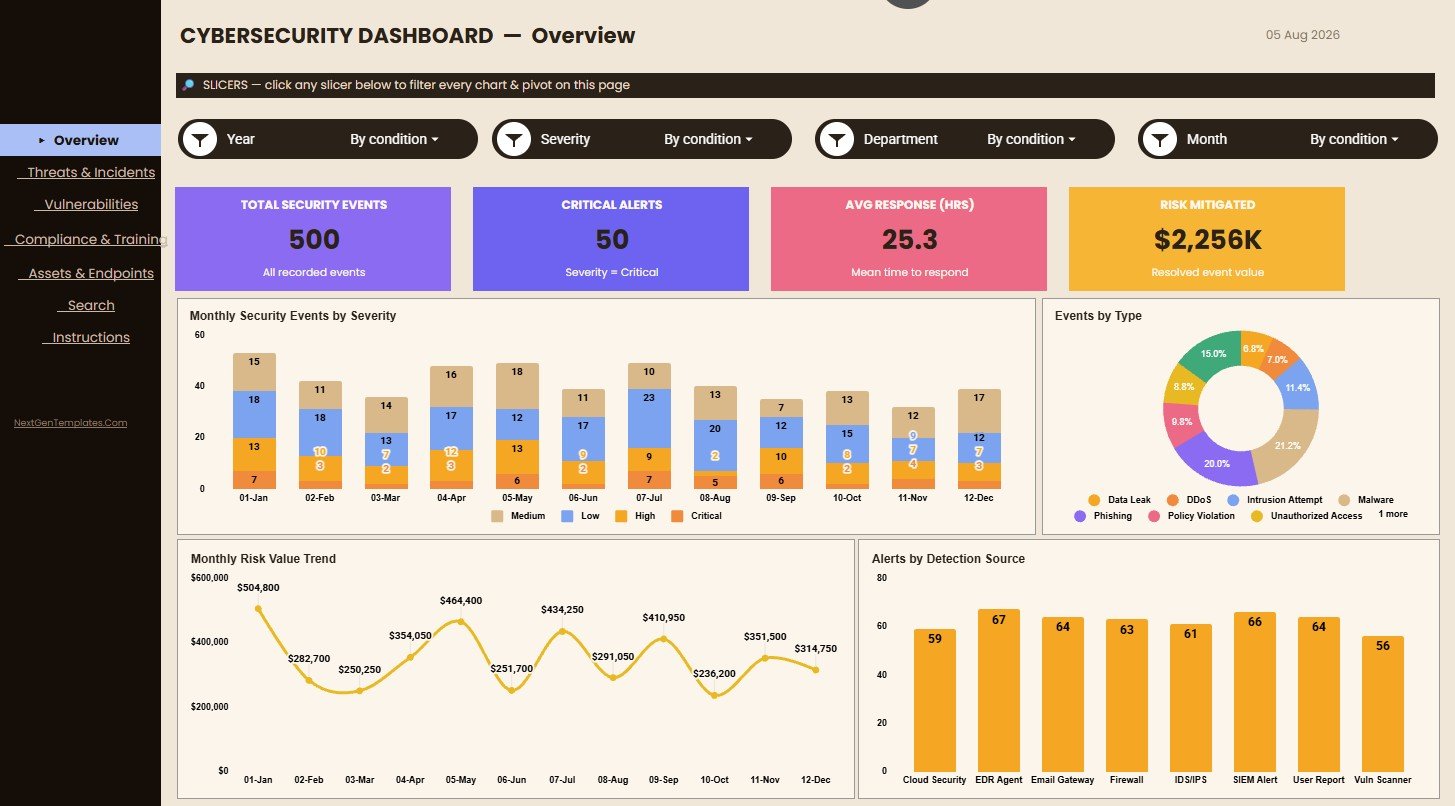Click the Events by Type chart title

1098,316
